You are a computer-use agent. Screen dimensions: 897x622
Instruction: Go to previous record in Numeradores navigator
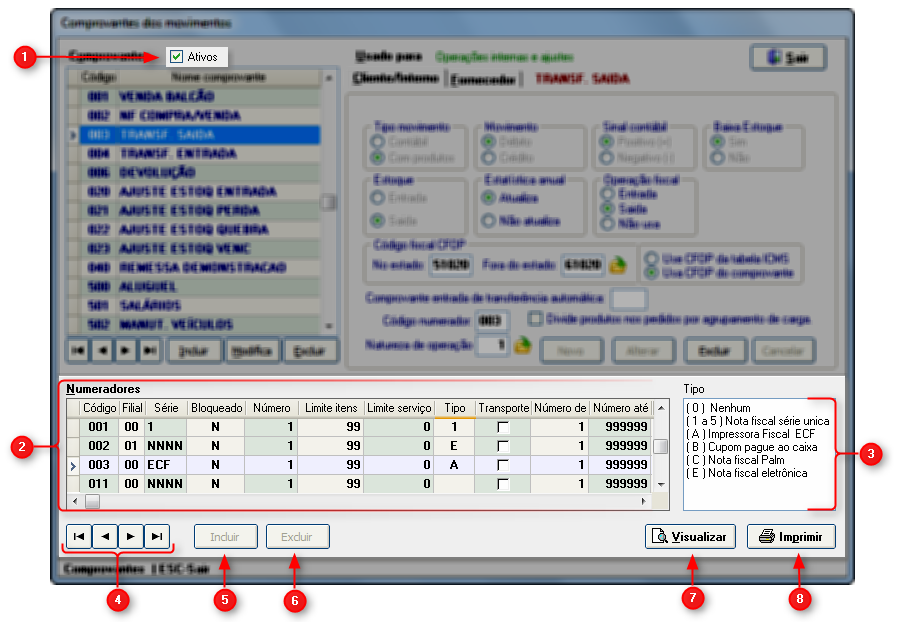tap(105, 536)
